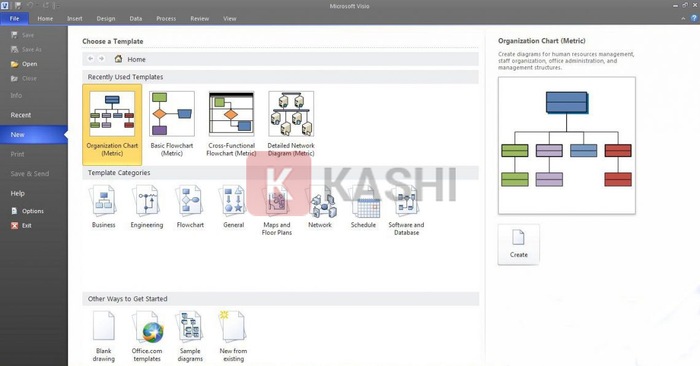Open the Flowchart template category
The image size is (700, 366).
(190, 207)
